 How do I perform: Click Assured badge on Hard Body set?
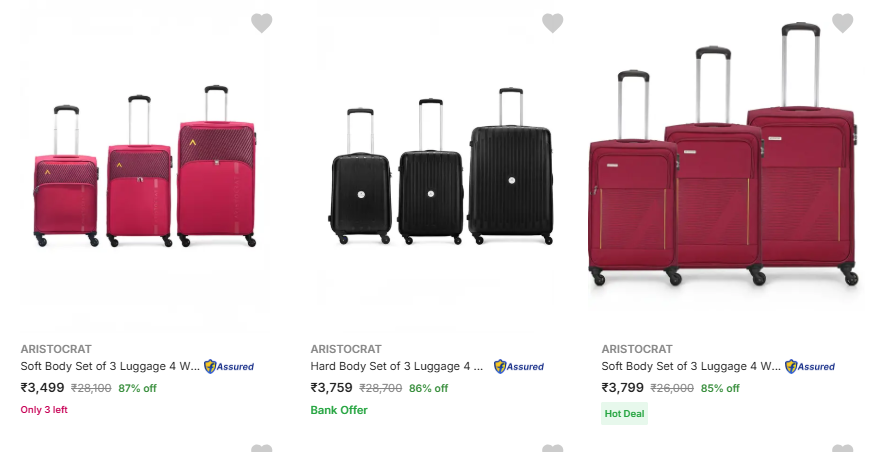click(x=519, y=366)
